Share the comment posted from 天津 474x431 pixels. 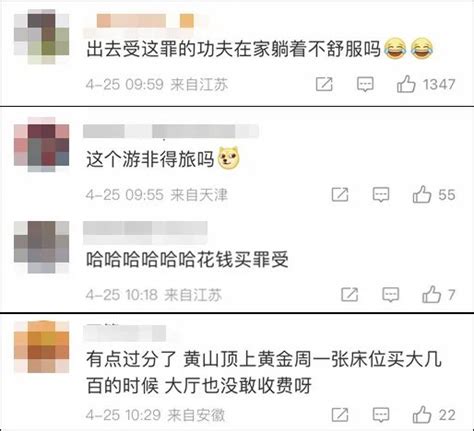340,194
